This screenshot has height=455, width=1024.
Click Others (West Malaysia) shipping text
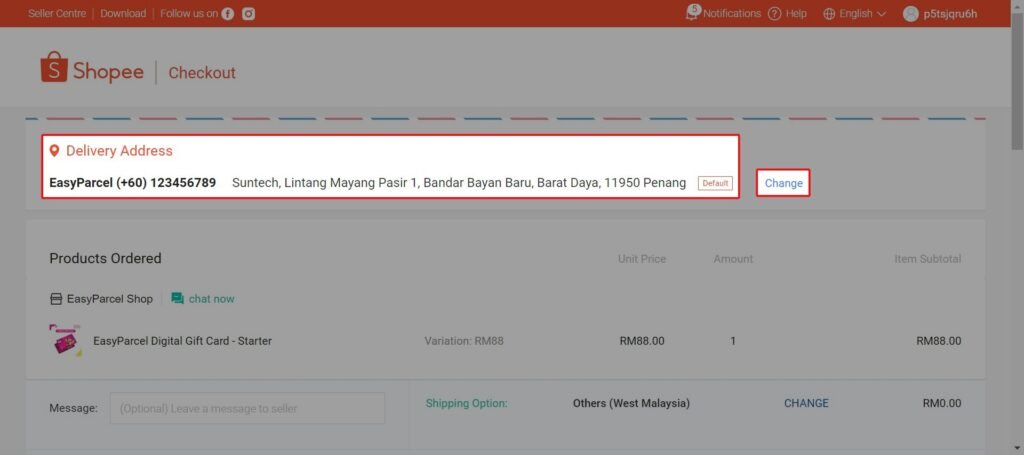coord(632,403)
